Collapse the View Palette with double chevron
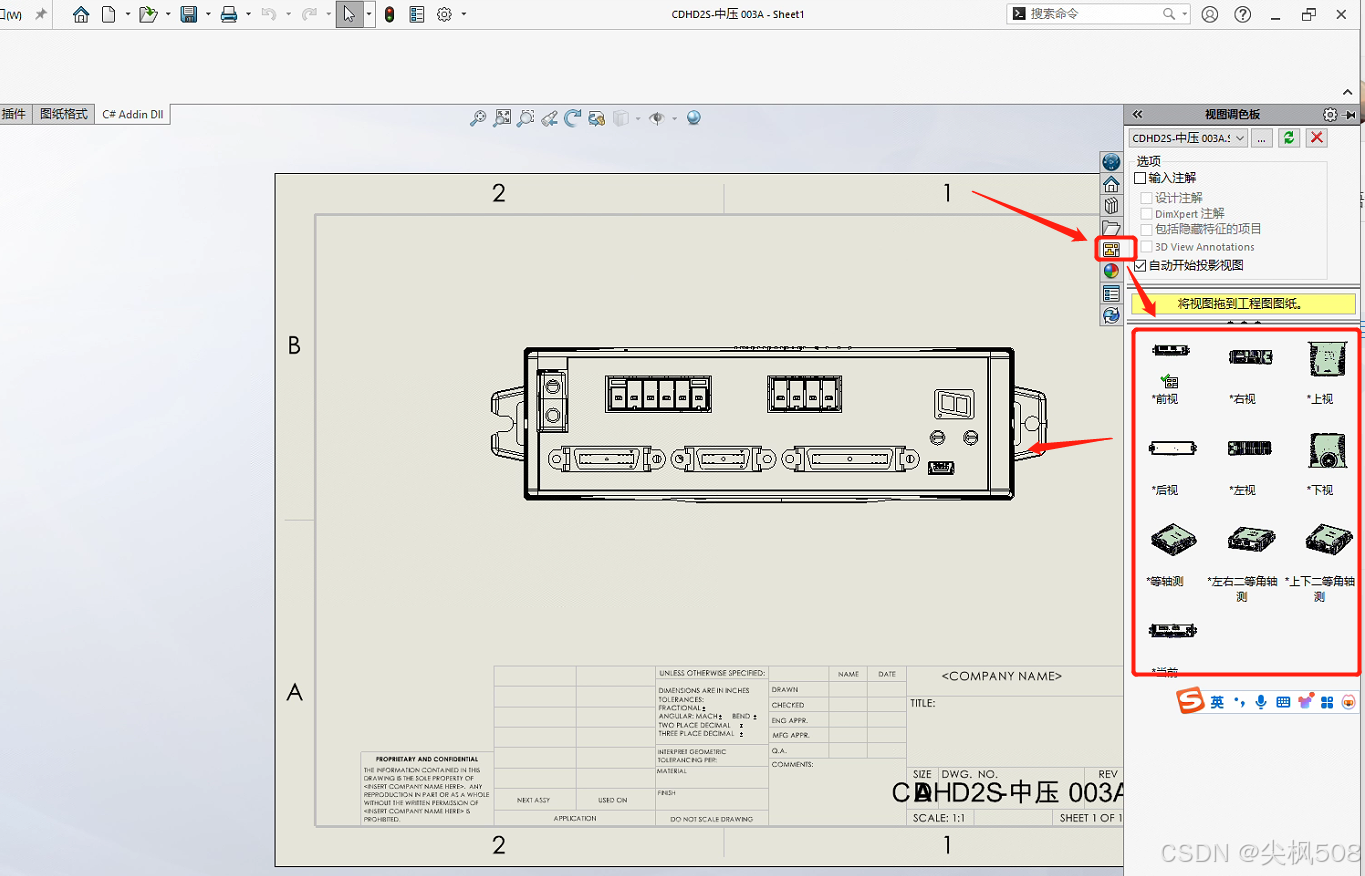 tap(1137, 115)
